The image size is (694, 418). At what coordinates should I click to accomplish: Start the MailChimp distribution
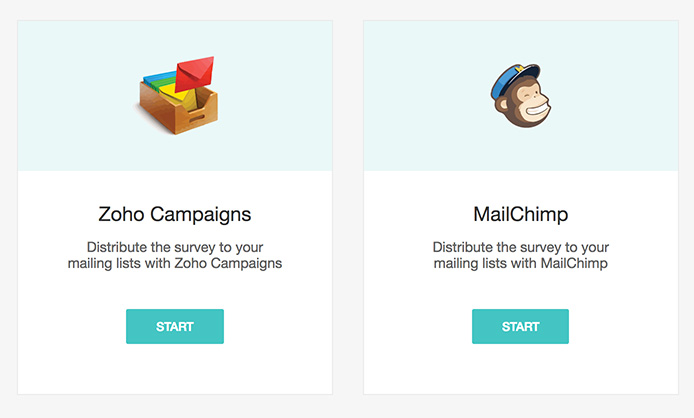pyautogui.click(x=520, y=326)
